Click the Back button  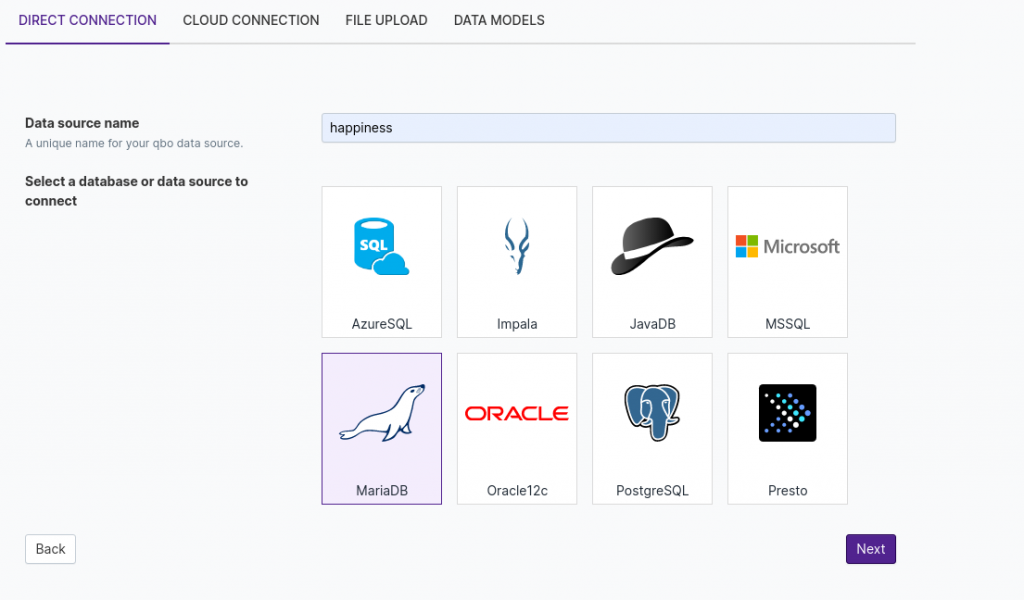coord(50,549)
